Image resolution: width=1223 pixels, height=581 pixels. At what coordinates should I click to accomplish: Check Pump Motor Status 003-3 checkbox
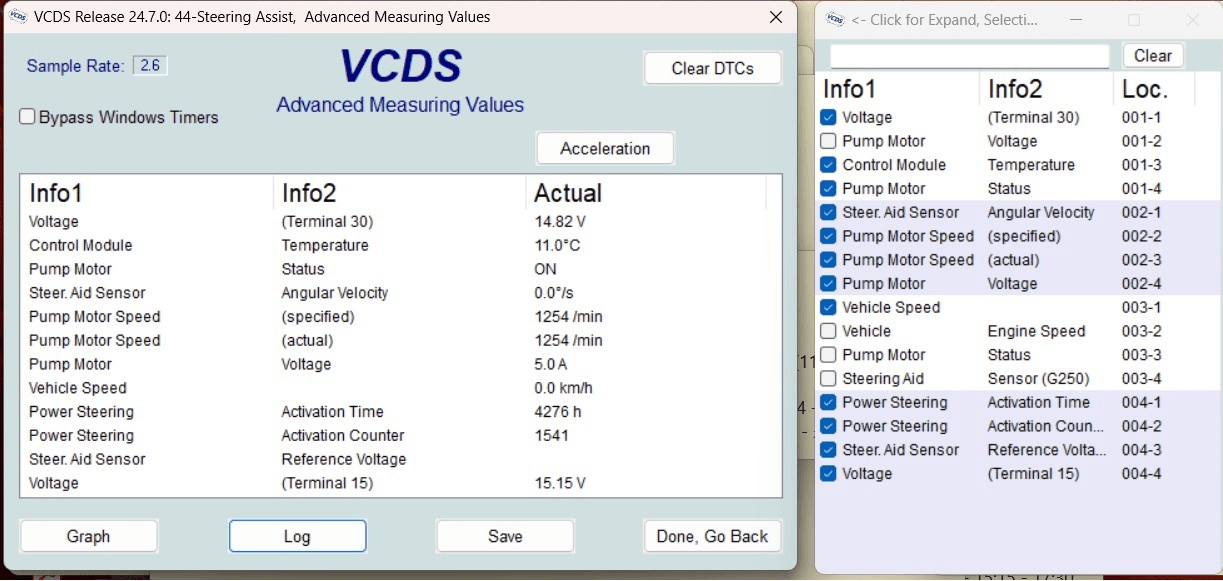[x=828, y=355]
